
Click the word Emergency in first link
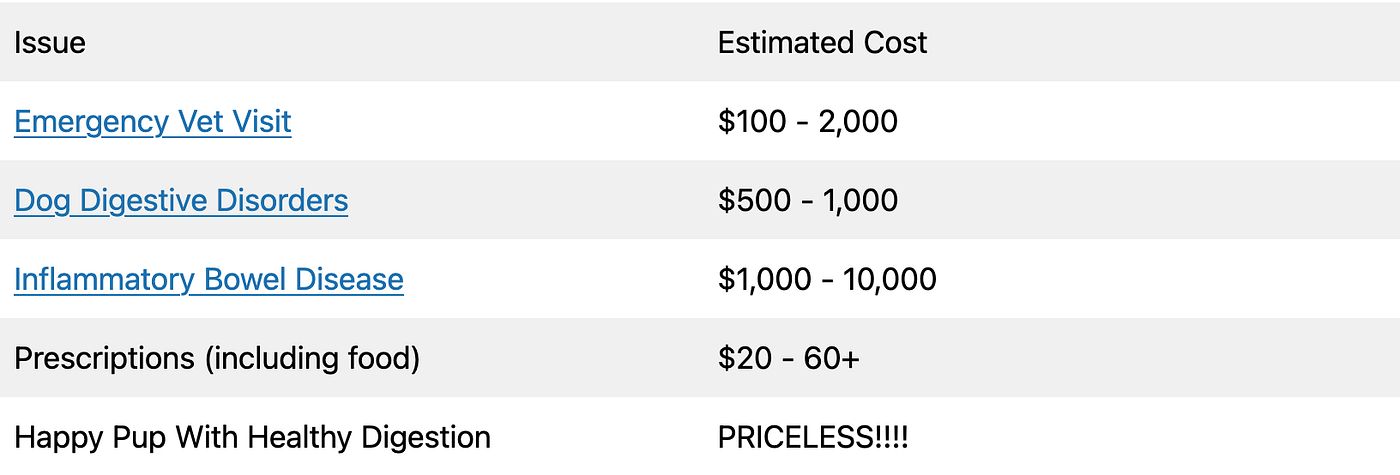(91, 122)
